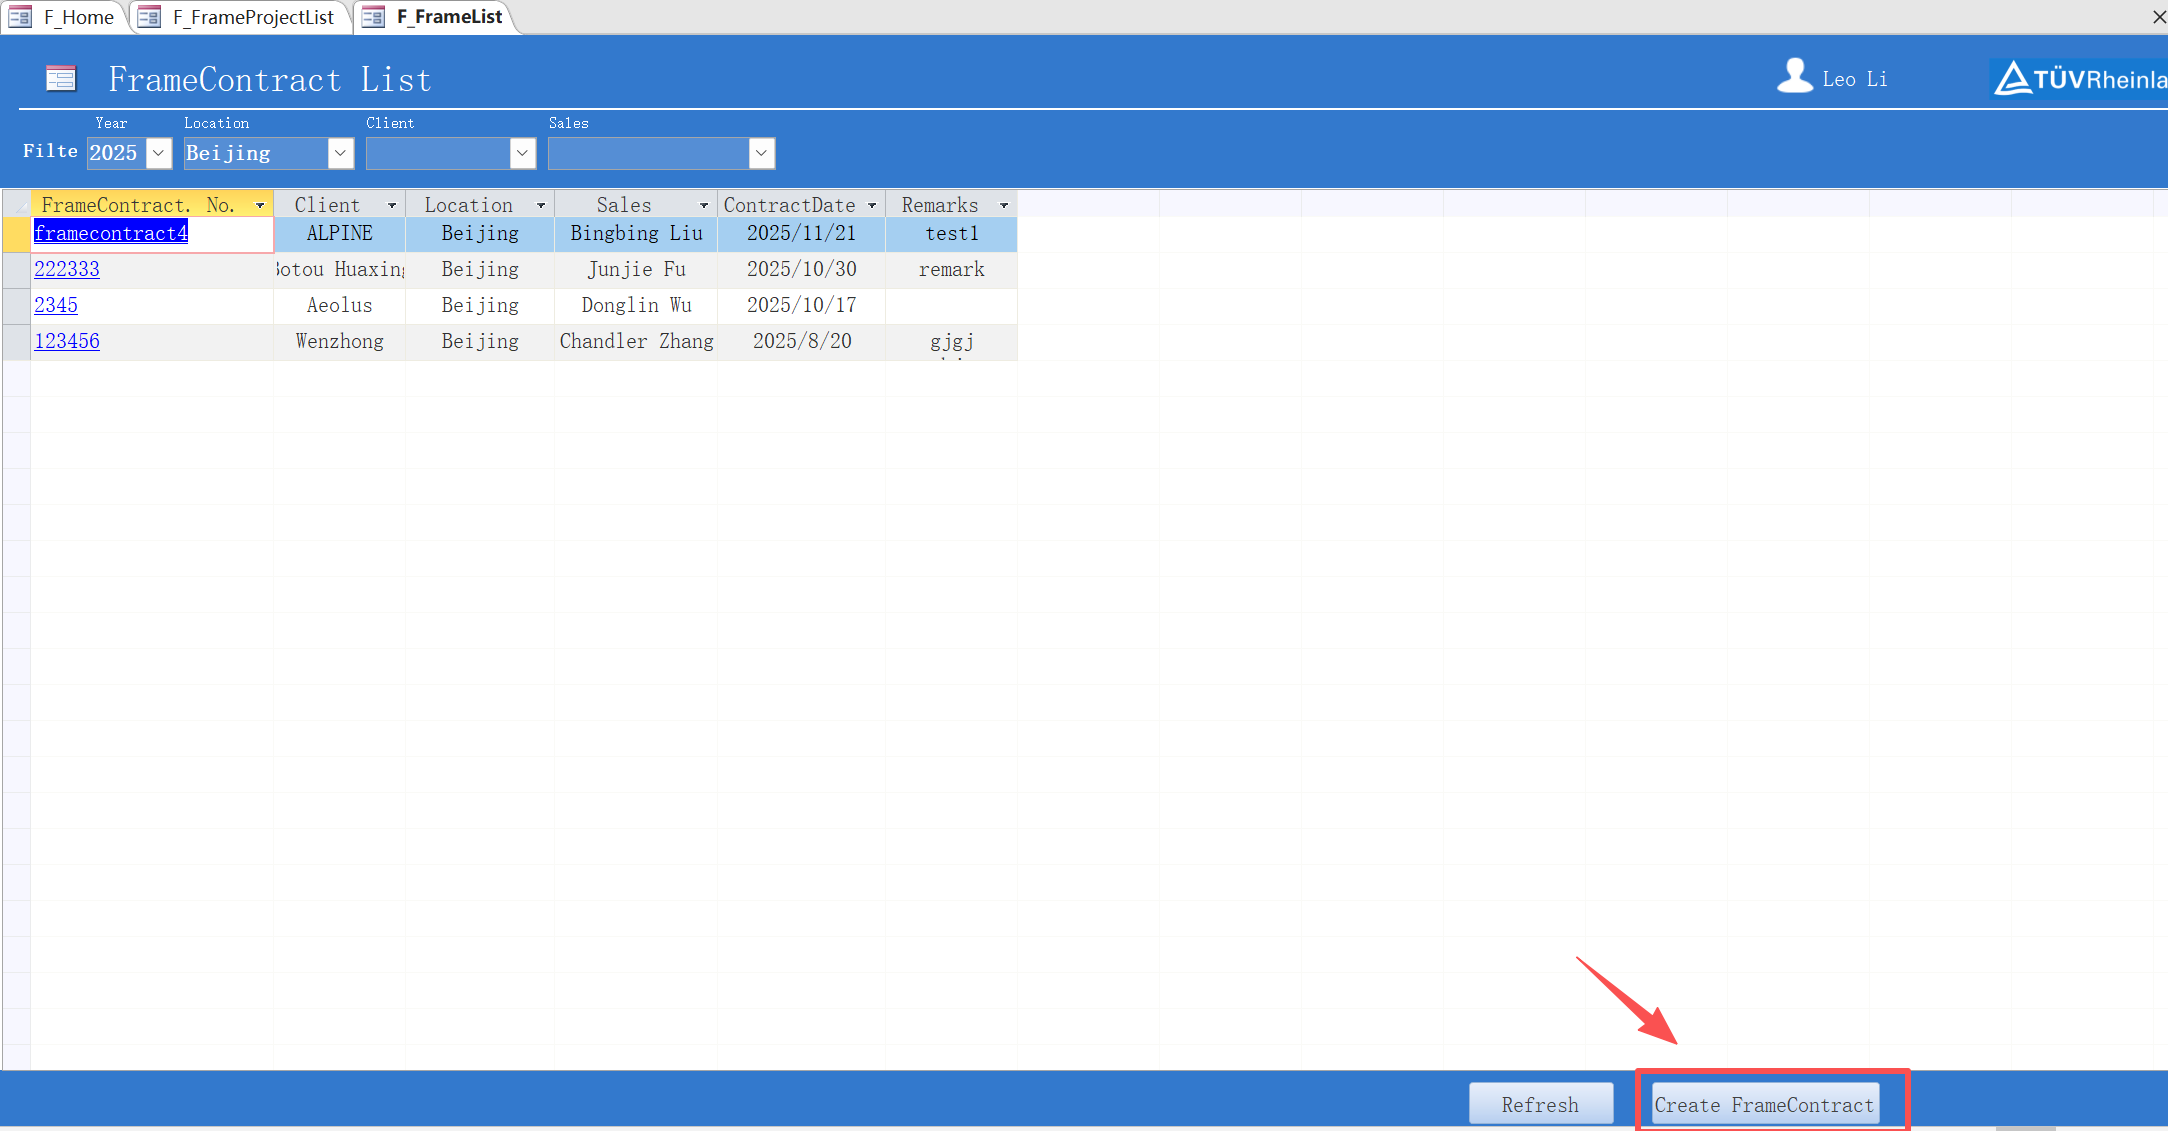Click the Leo Li user avatar icon
The width and height of the screenshot is (2168, 1131).
pos(1794,76)
